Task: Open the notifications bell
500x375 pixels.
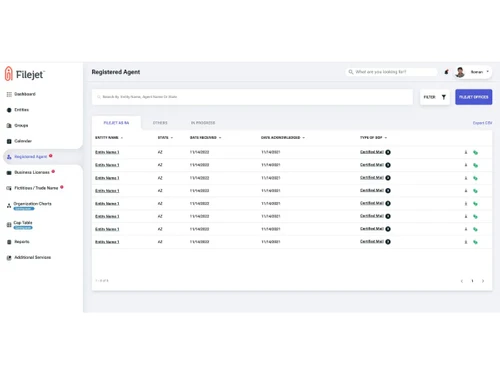Action: pyautogui.click(x=446, y=72)
